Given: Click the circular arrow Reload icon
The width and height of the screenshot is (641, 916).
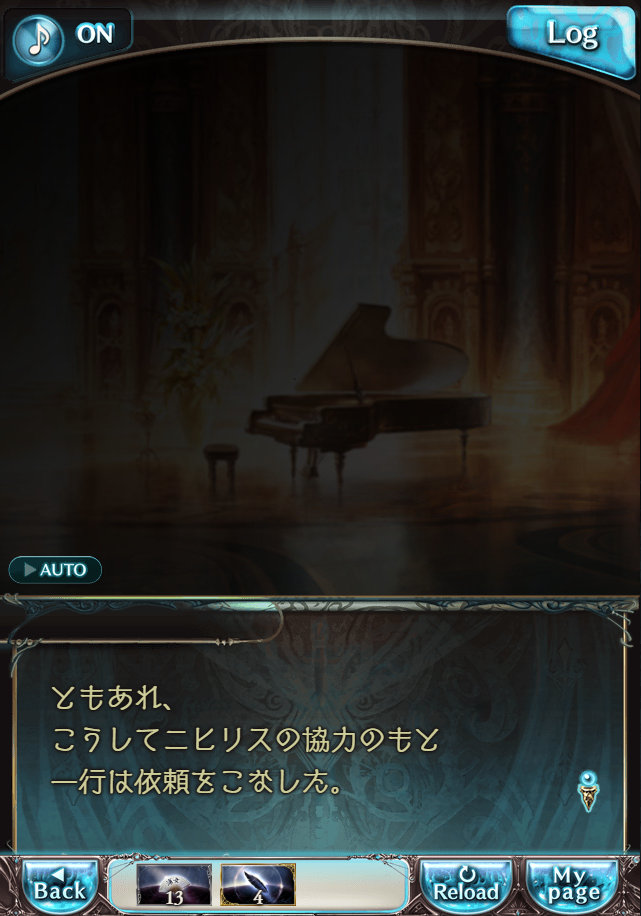Looking at the screenshot, I should tap(467, 875).
